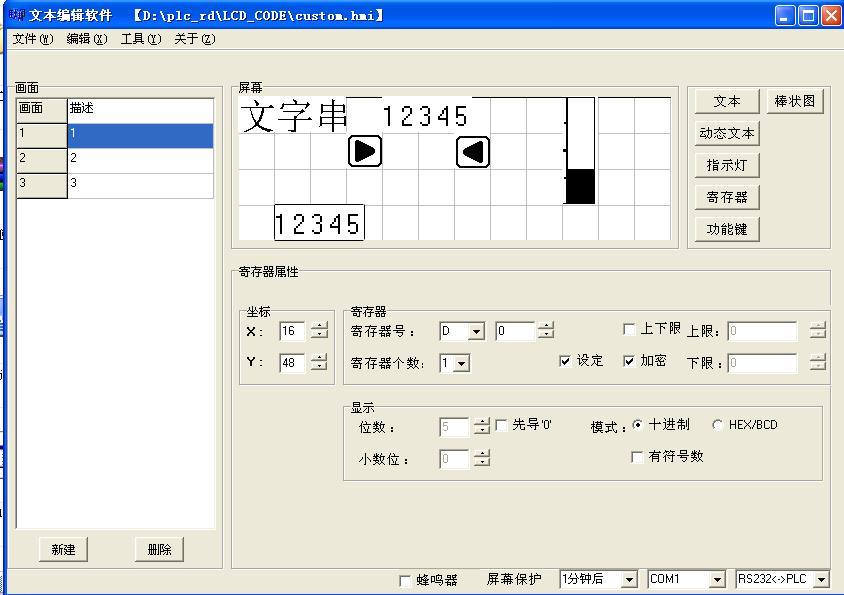Uncheck the 加密 encryption checkbox

tap(628, 361)
